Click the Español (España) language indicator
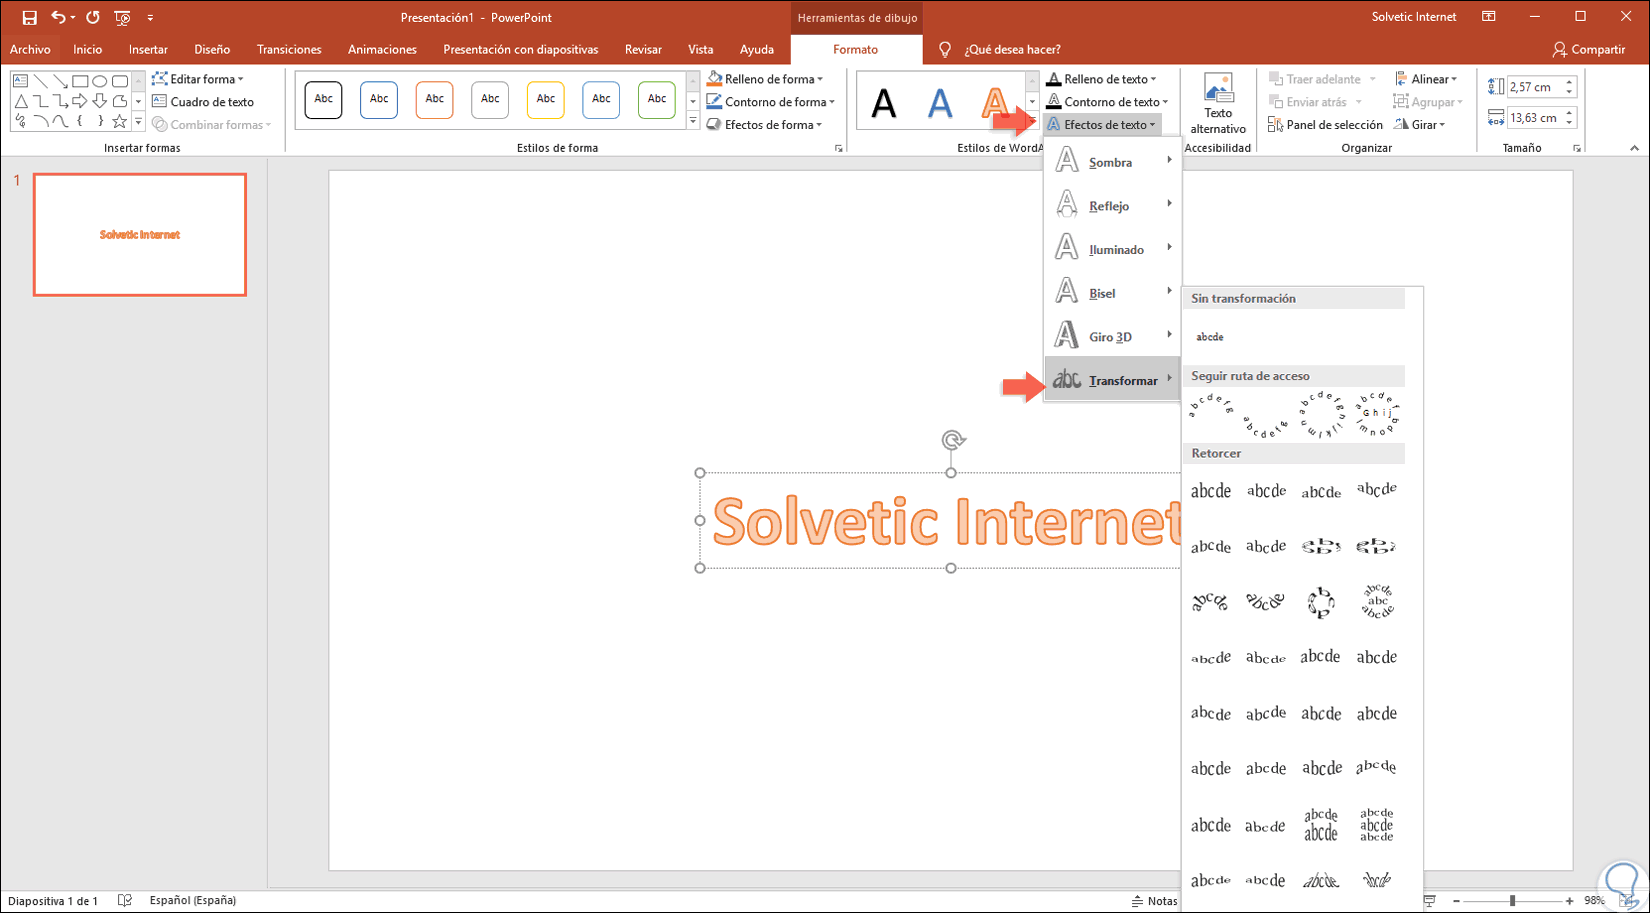This screenshot has width=1650, height=913. tap(193, 901)
